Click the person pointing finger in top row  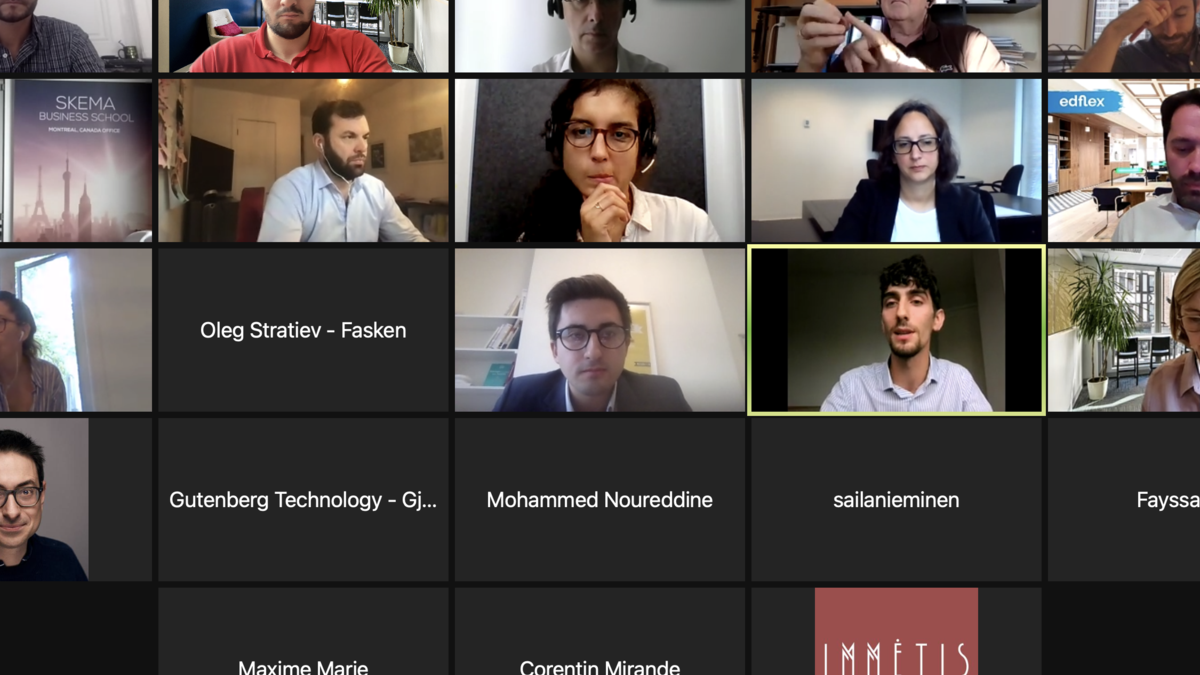pos(896,36)
